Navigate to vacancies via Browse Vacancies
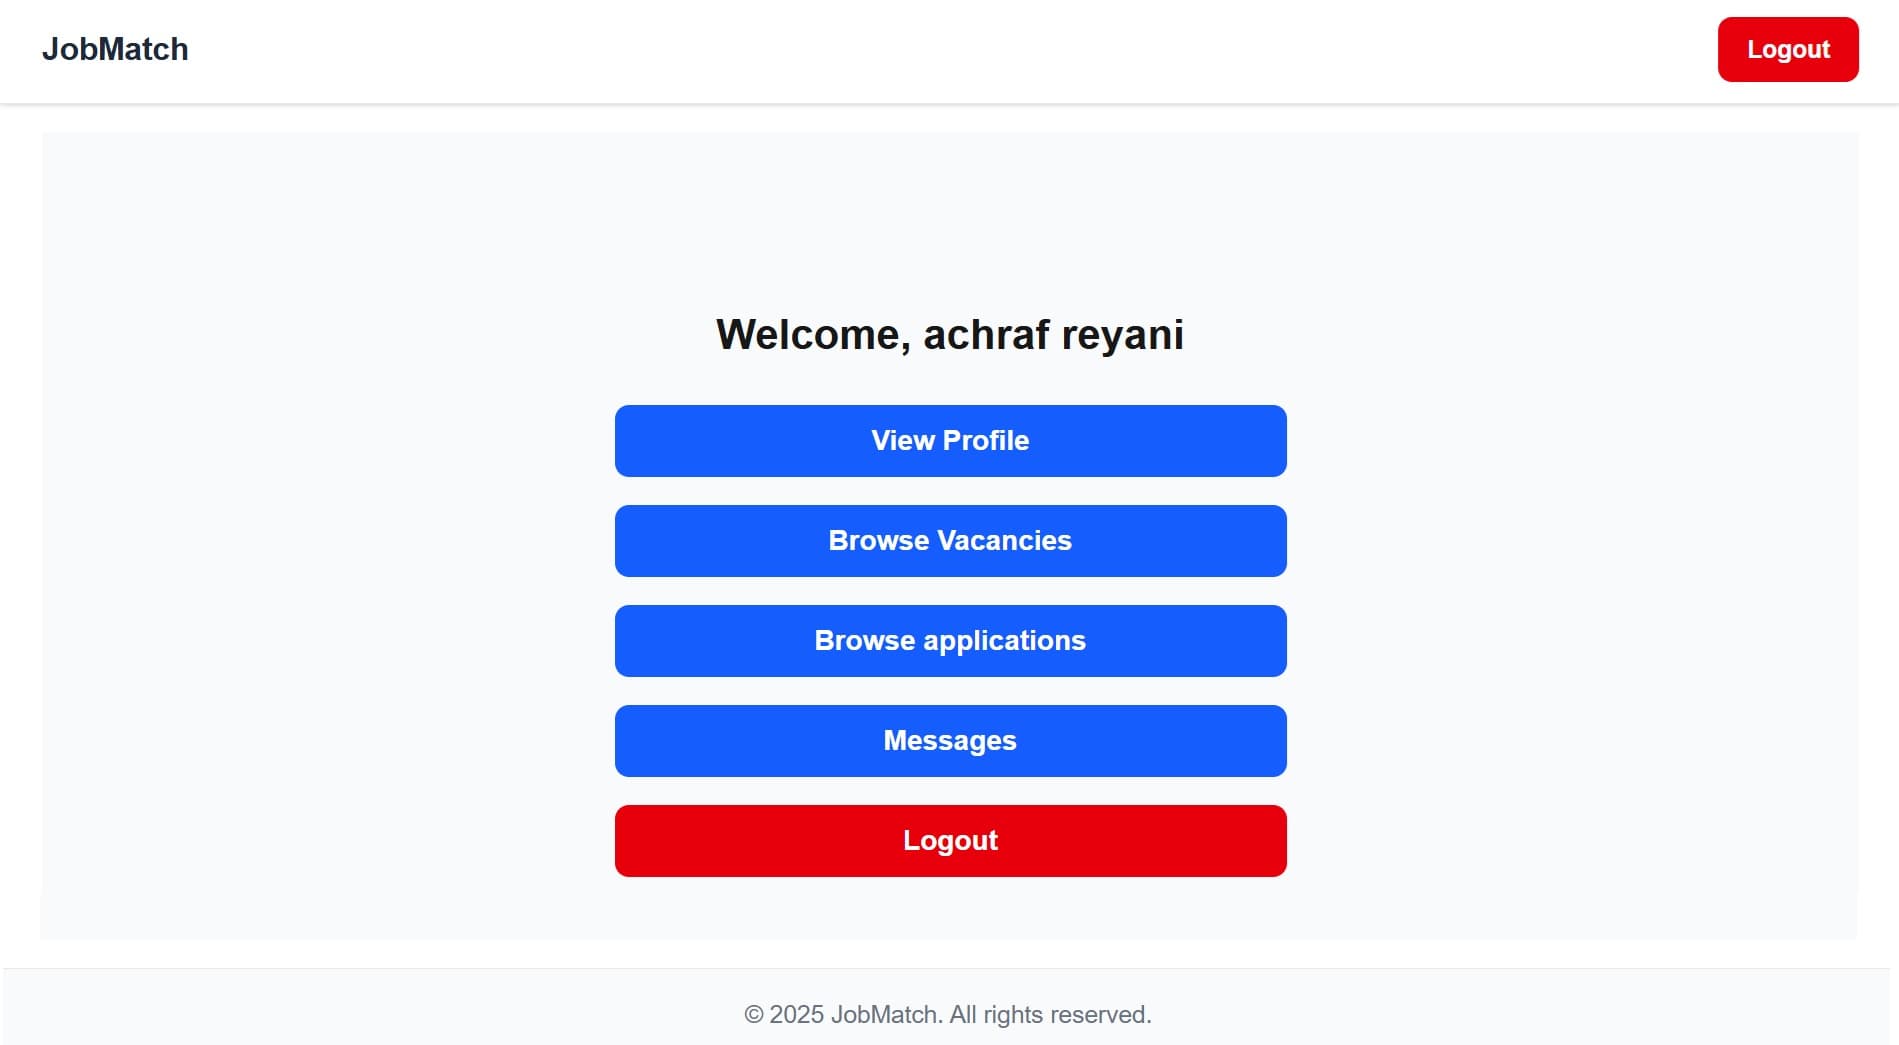Image resolution: width=1899 pixels, height=1045 pixels. point(950,540)
